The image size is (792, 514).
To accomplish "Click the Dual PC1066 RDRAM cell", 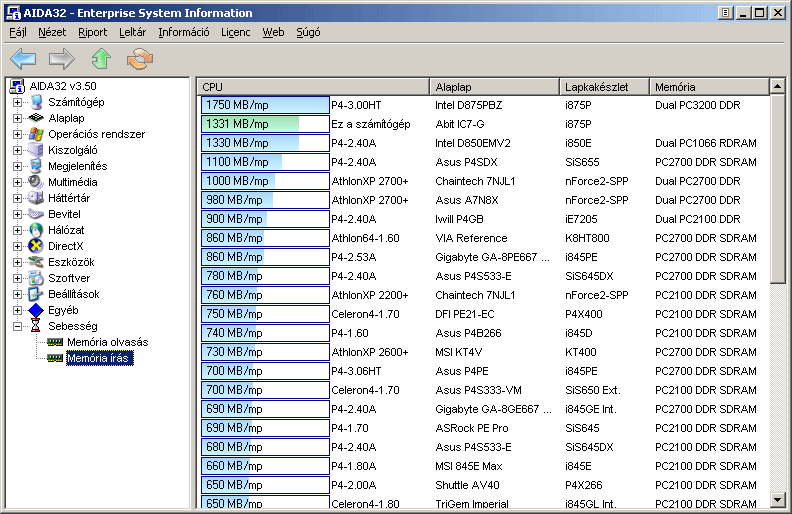I will [706, 143].
